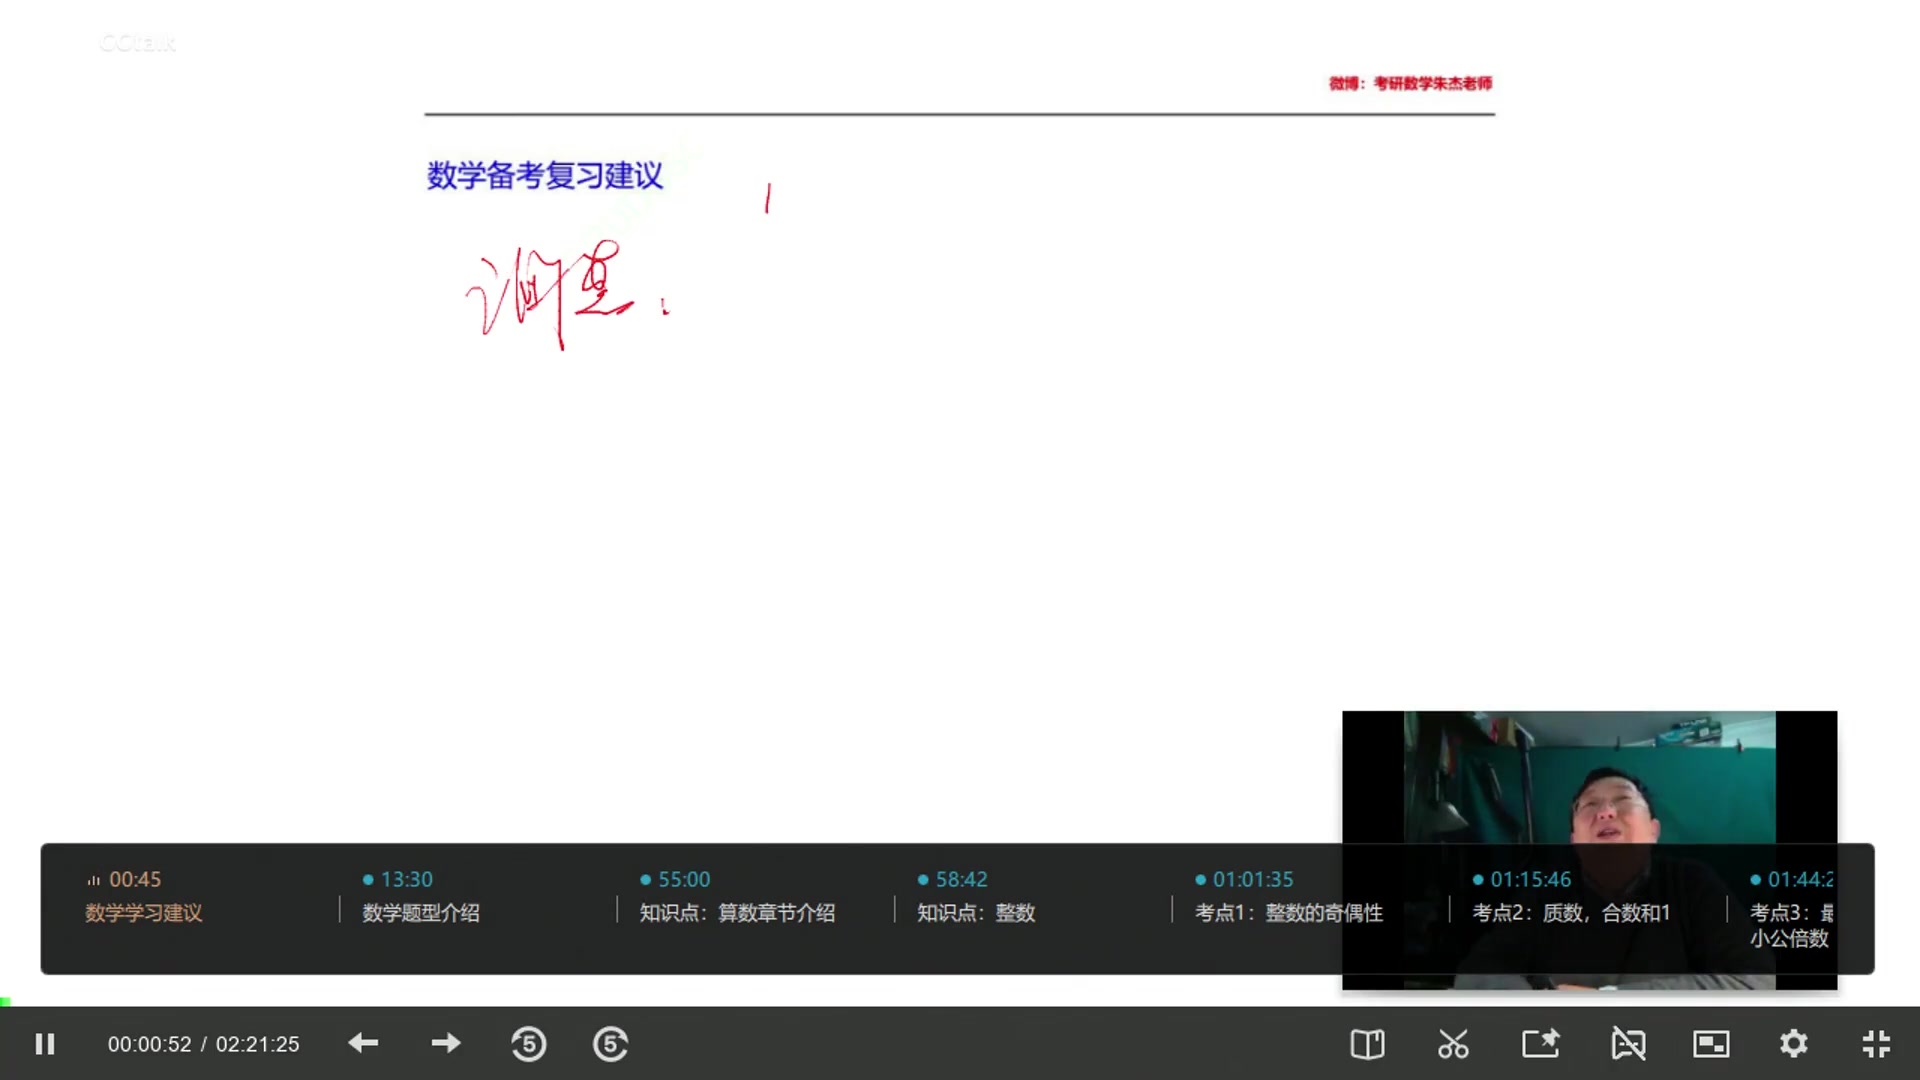The height and width of the screenshot is (1080, 1920).
Task: Rewind the video 5 seconds
Action: pos(529,1043)
